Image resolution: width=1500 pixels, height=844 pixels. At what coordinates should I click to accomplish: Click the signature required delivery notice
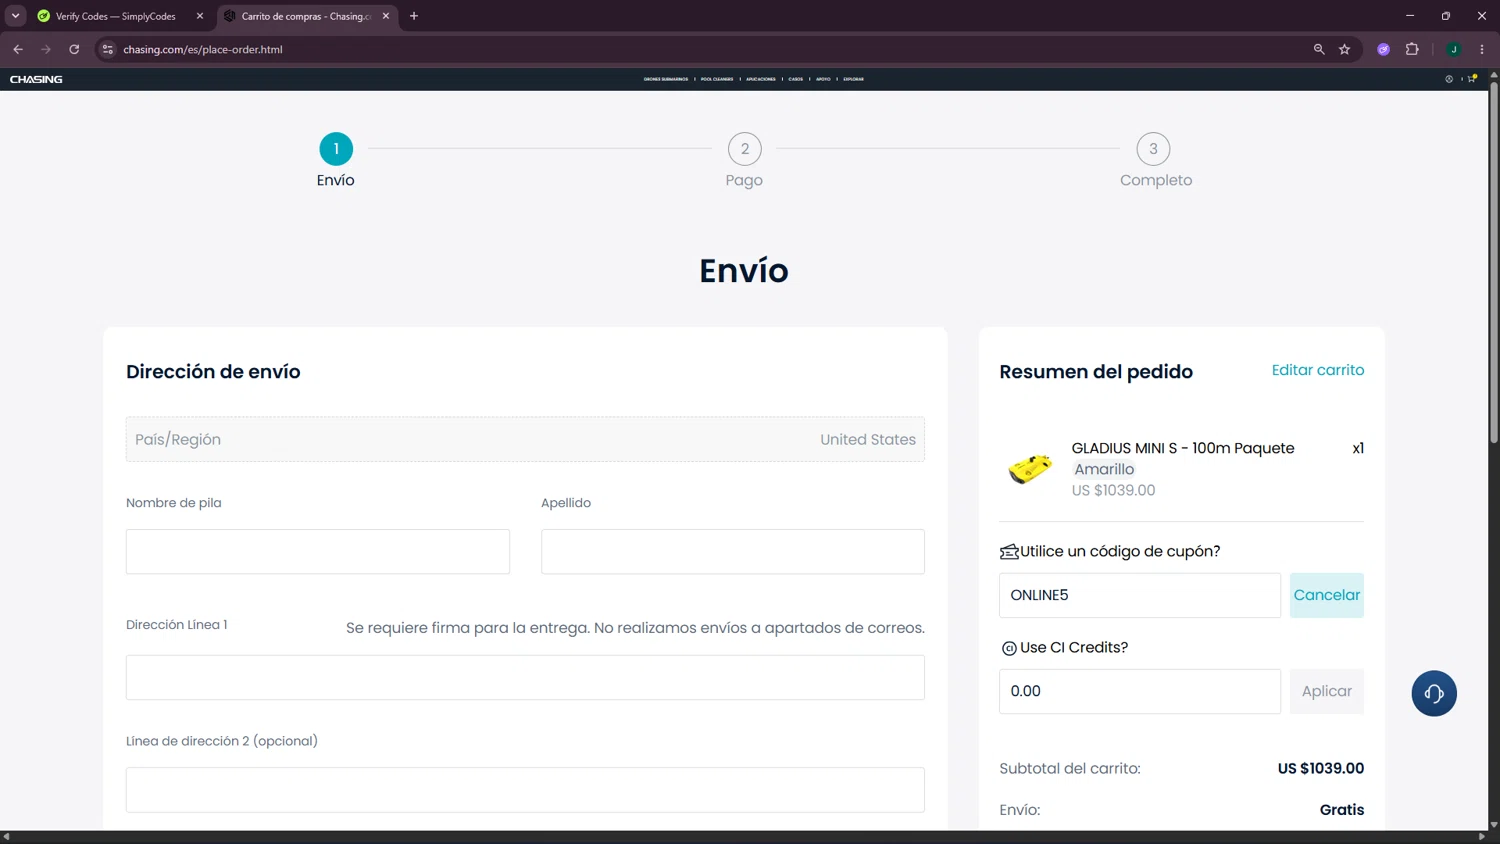click(x=635, y=628)
